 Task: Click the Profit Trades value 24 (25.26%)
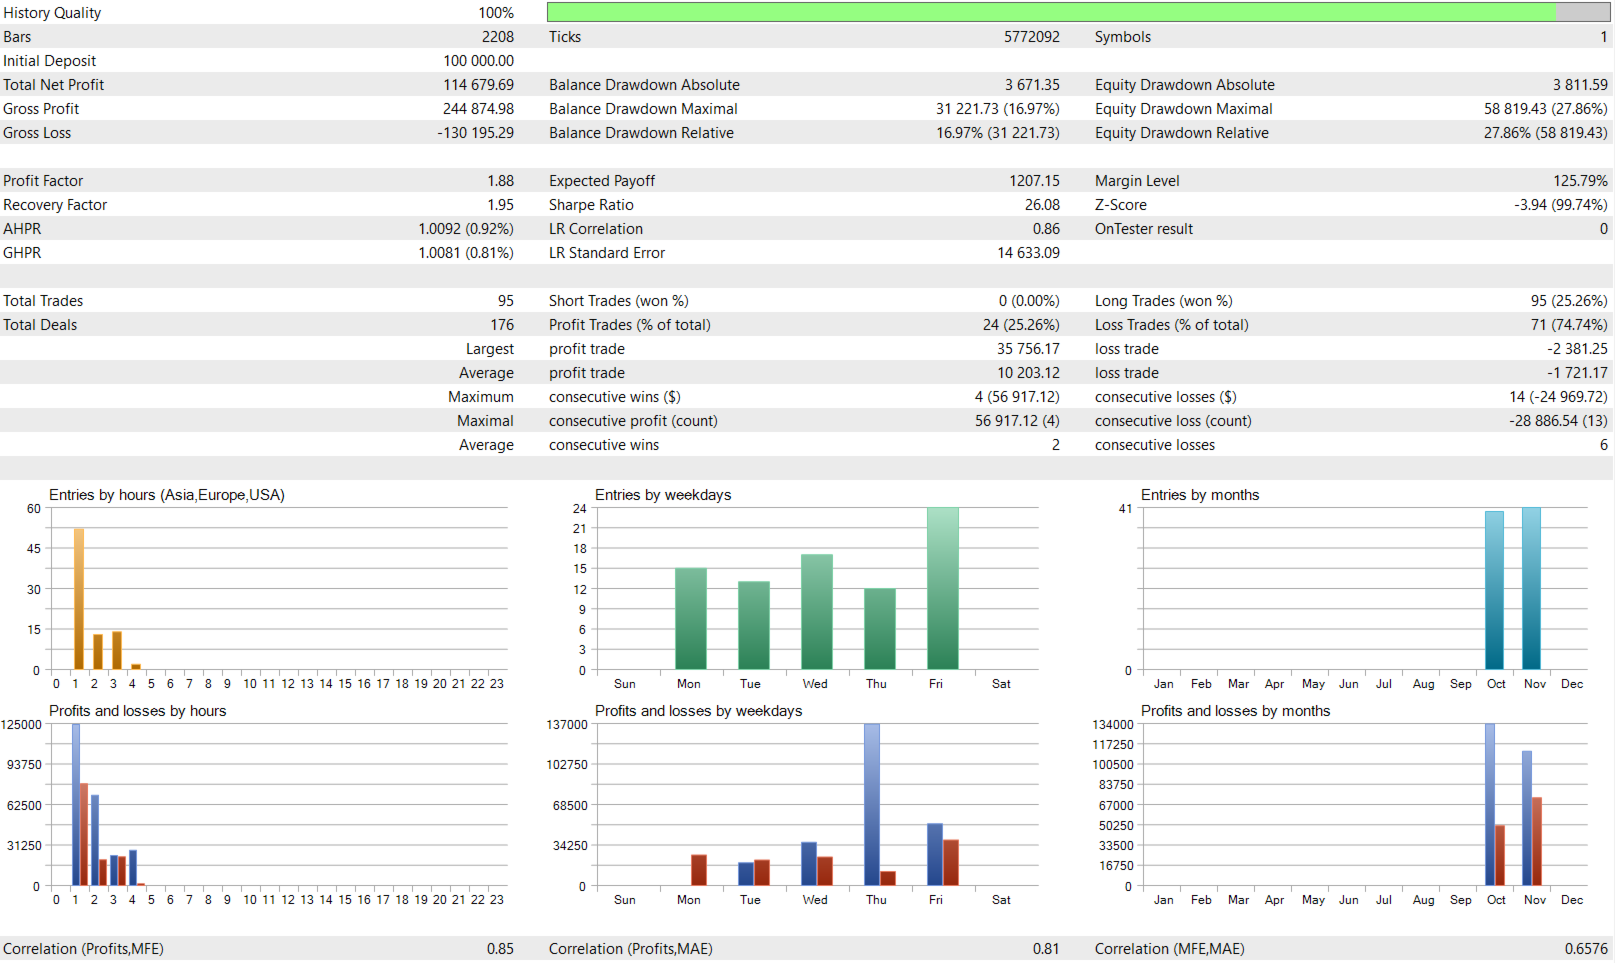coord(1020,325)
